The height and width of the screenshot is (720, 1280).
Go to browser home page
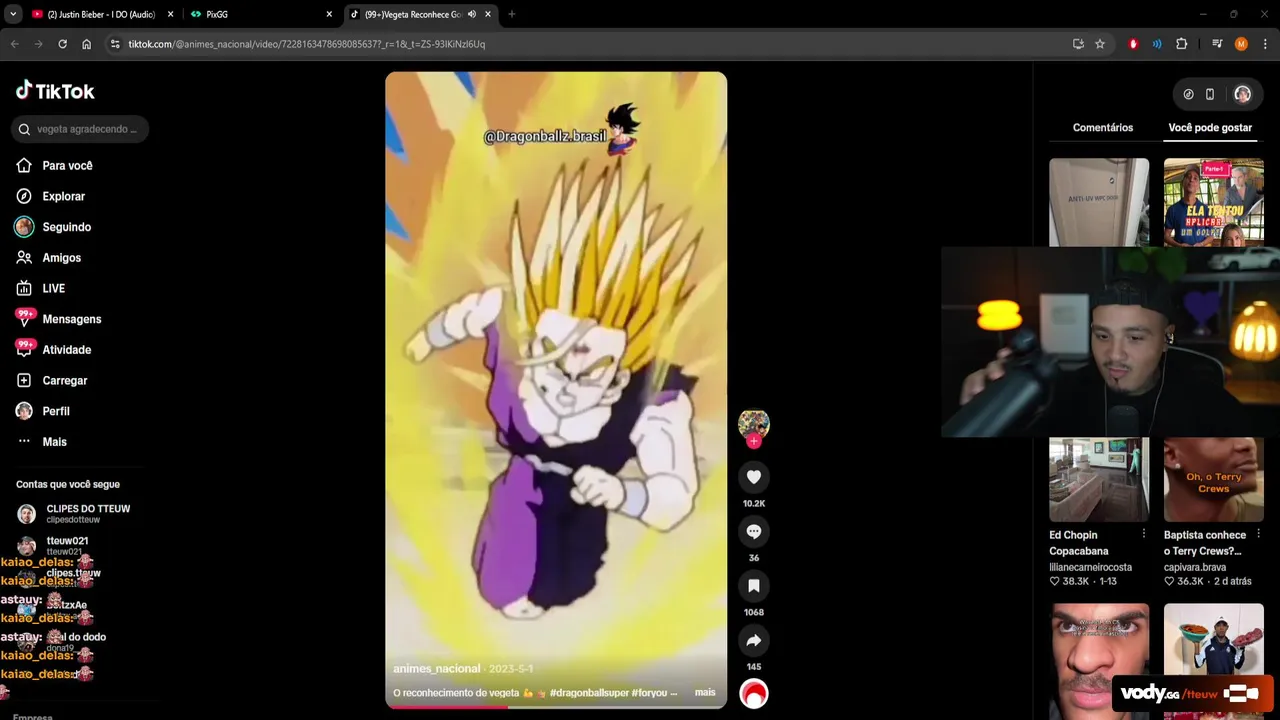pyautogui.click(x=87, y=44)
